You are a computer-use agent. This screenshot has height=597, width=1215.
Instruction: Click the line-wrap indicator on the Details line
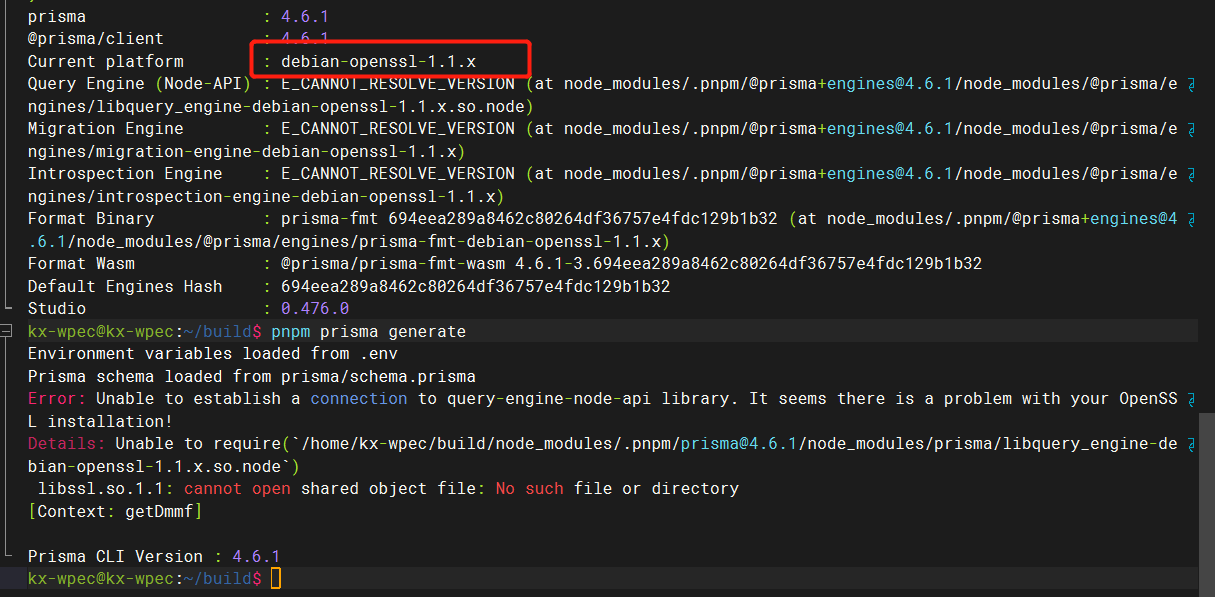click(1191, 444)
